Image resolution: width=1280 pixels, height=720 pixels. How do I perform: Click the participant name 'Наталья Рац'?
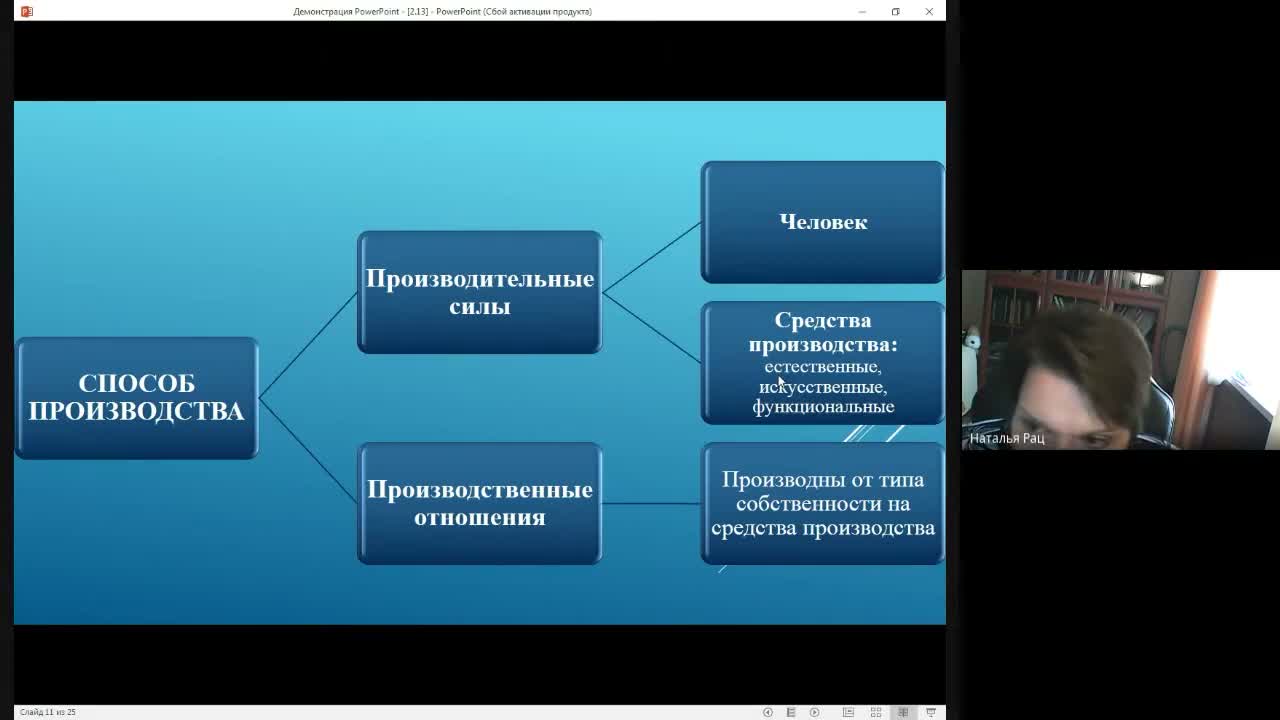point(1007,438)
